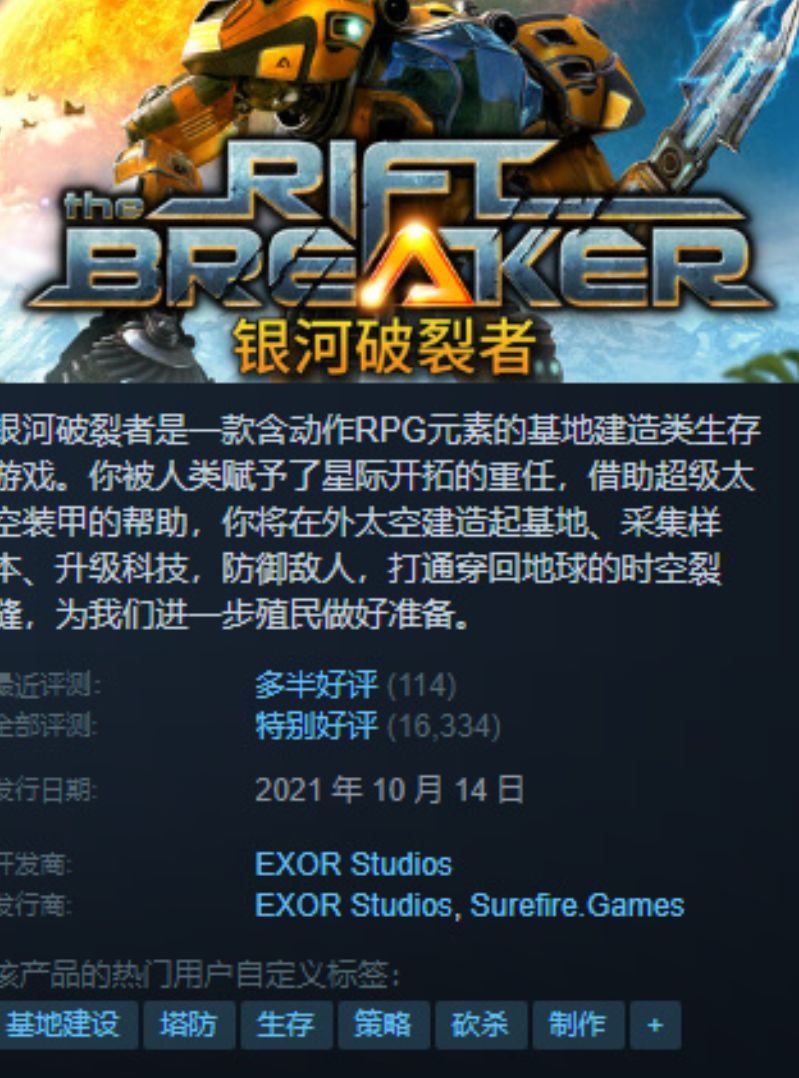
Task: Open EXOR Studios in the 发行商 row
Action: 353,905
